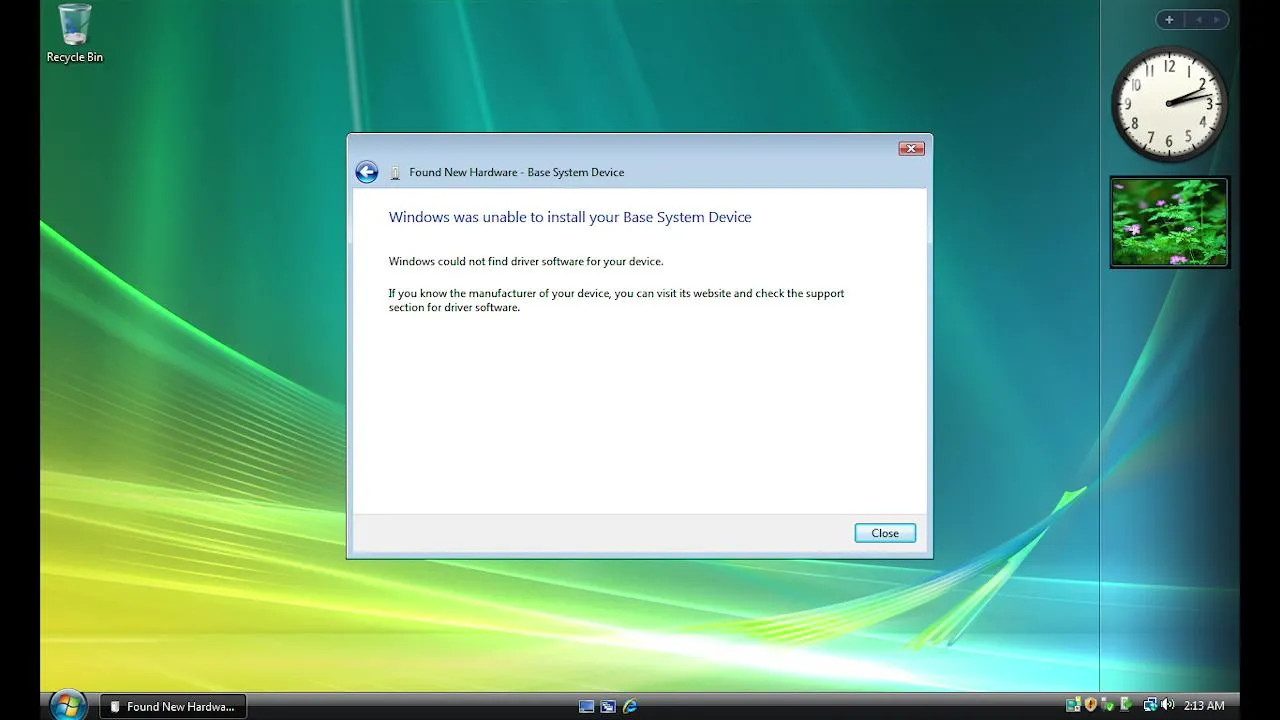Click the Show Desktop quick launch icon

tap(587, 706)
